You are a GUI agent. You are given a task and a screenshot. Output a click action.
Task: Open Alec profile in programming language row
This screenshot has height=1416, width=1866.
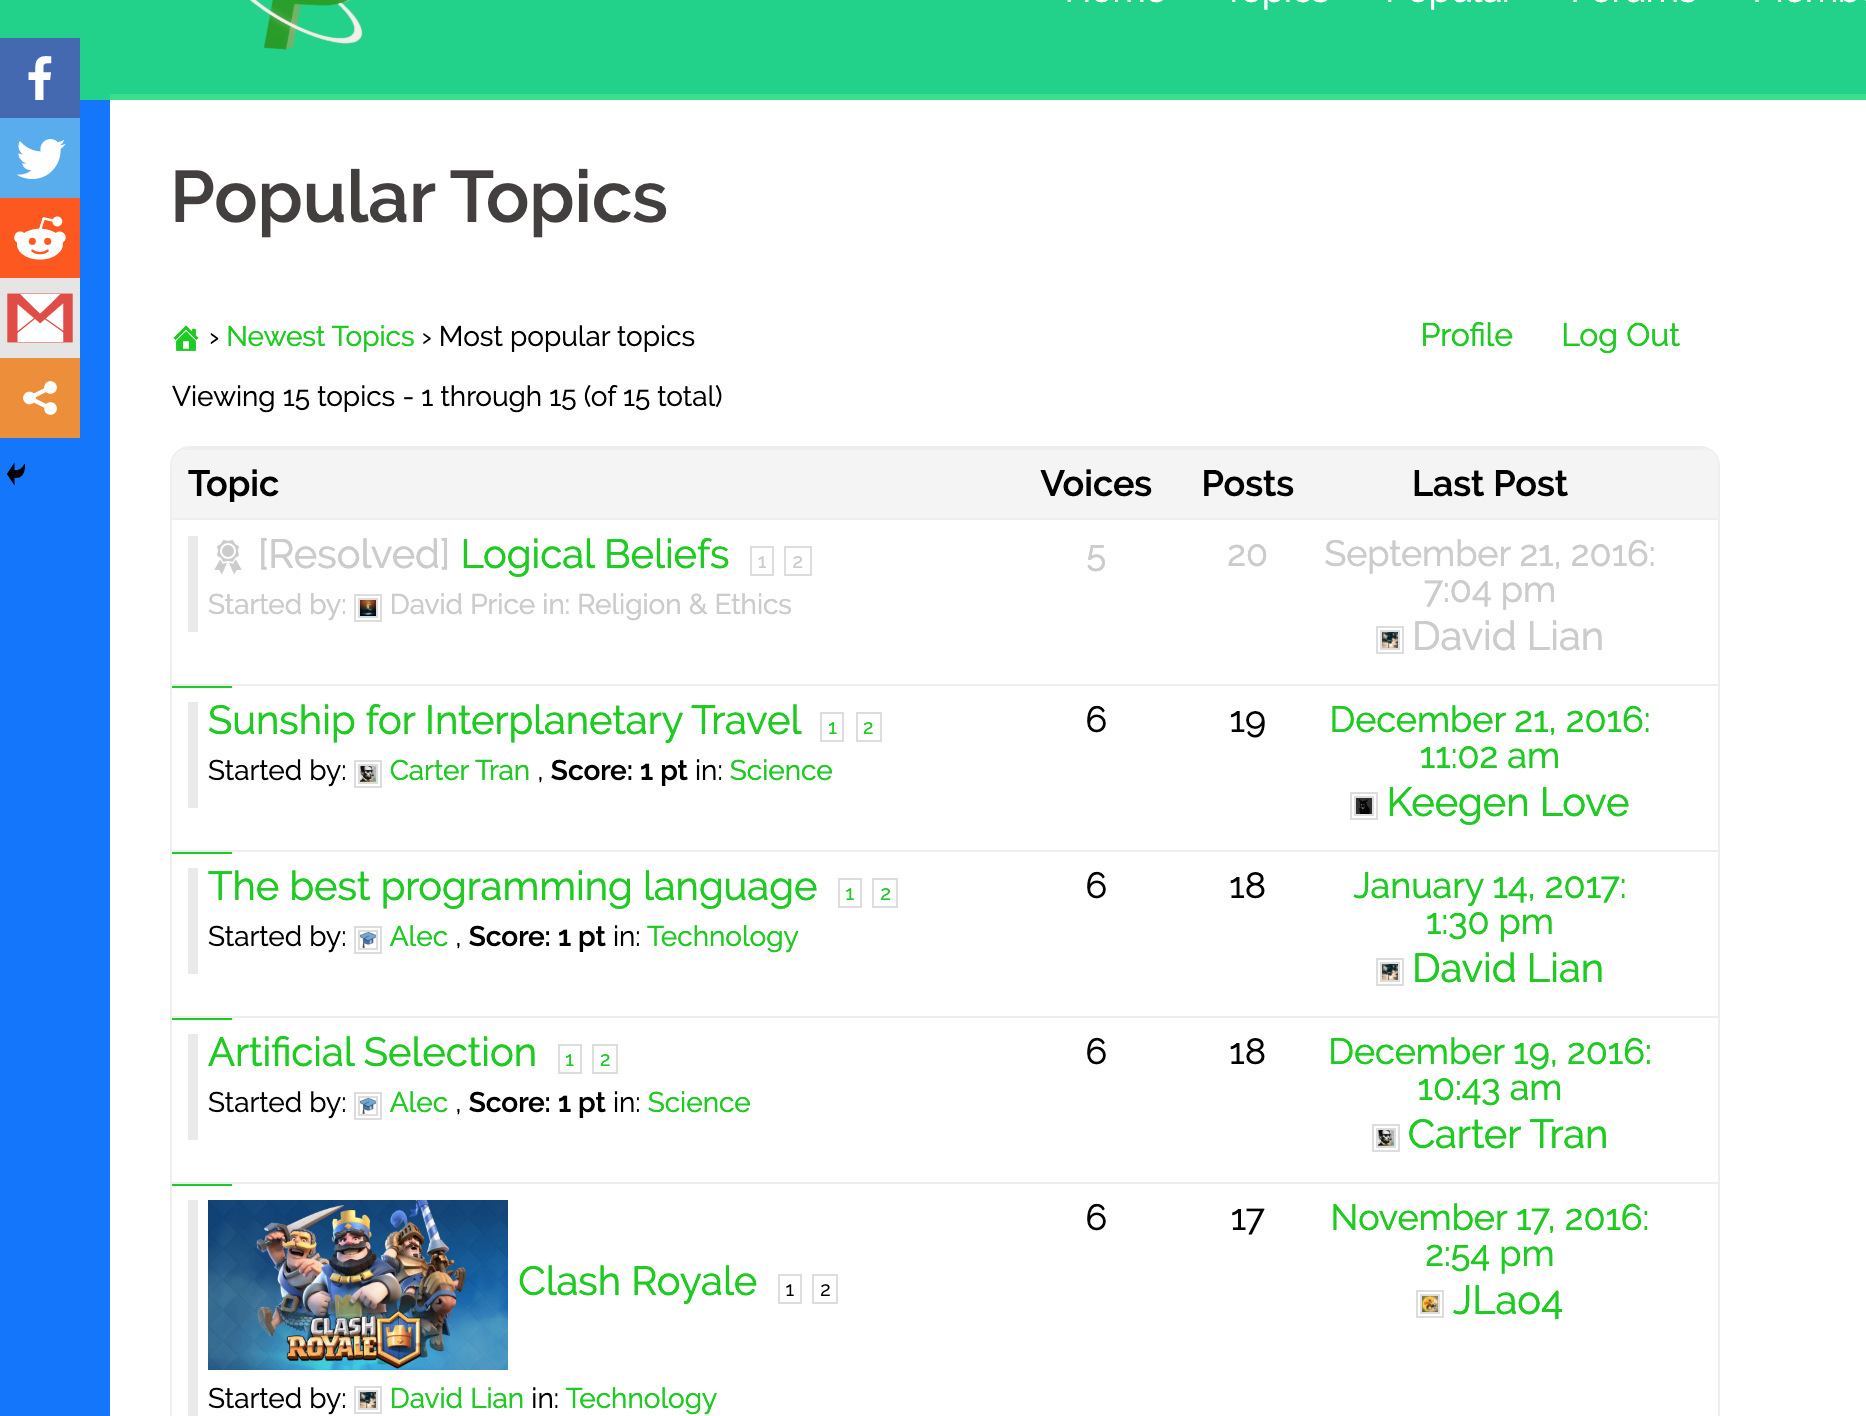tap(418, 937)
